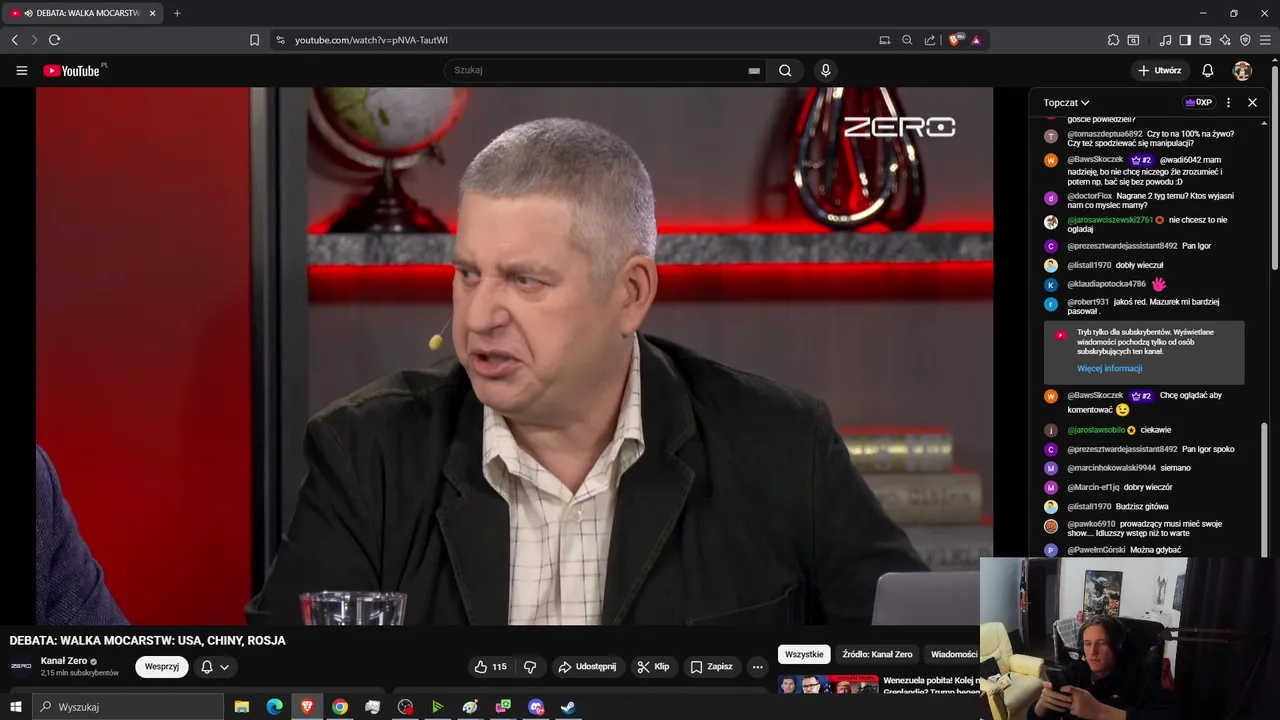
Task: Close the DEBATA YouTube tab
Action: click(152, 13)
